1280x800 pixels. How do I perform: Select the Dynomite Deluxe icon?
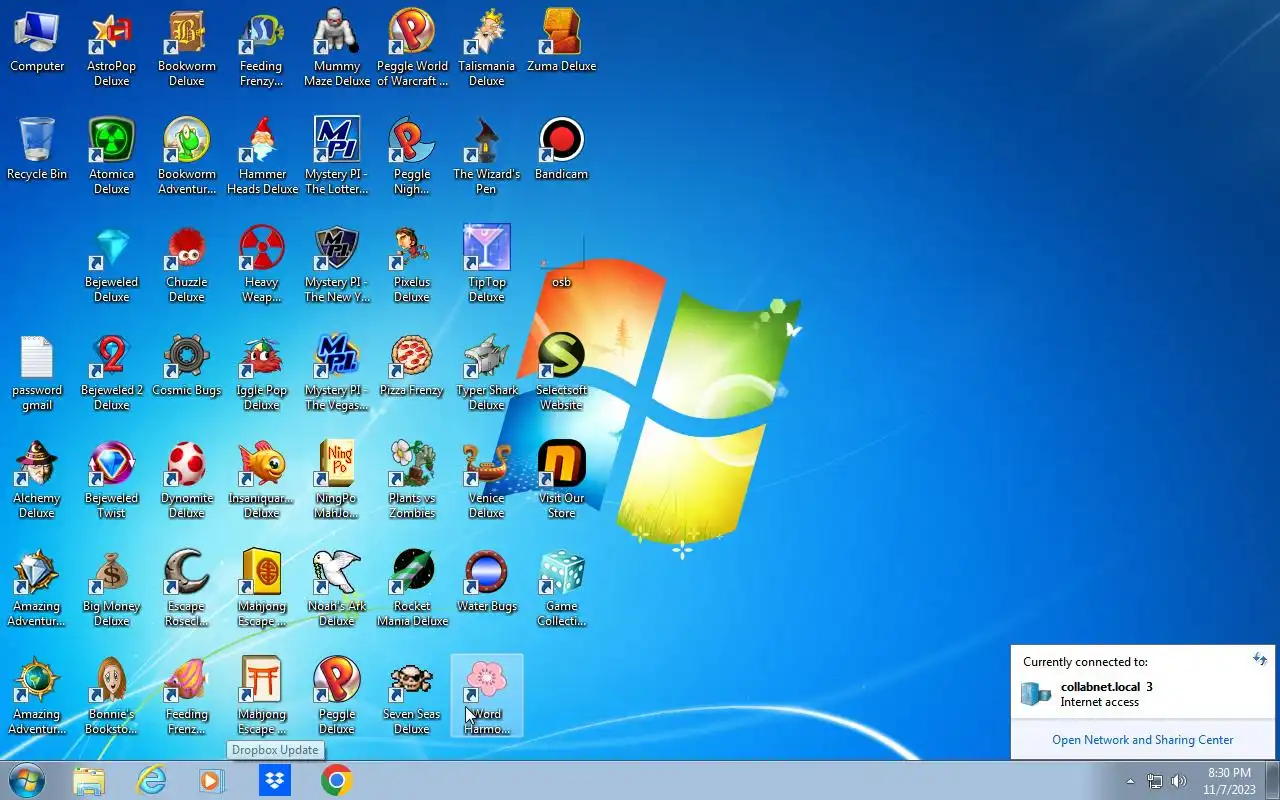(186, 480)
